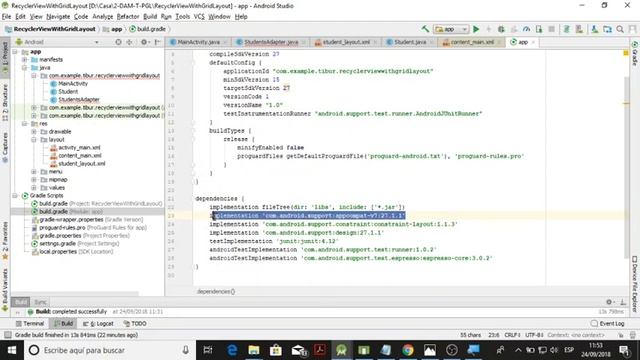Click the editor vertical scrollbar
Screen dimensions: 640x360
pos(627,167)
